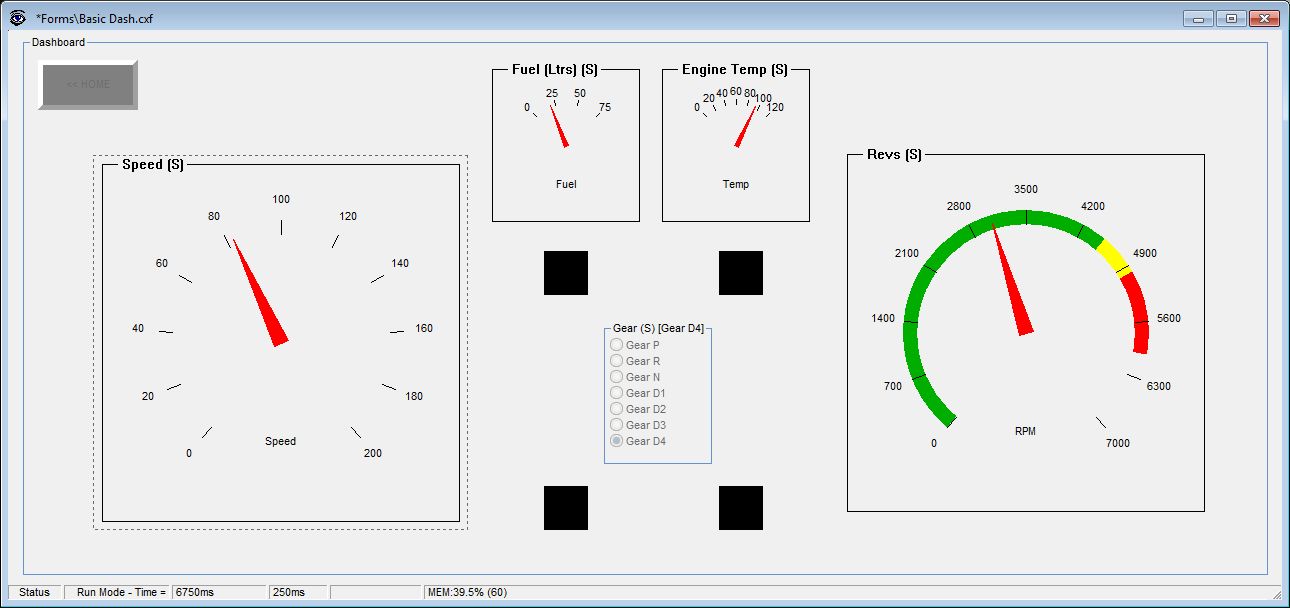1290x608 pixels.
Task: Select the Gear D1 radio button
Action: (617, 392)
